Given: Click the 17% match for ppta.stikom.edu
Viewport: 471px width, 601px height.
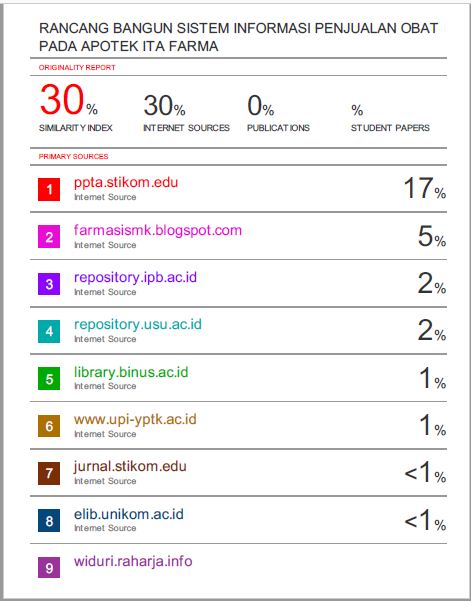Looking at the screenshot, I should point(425,188).
